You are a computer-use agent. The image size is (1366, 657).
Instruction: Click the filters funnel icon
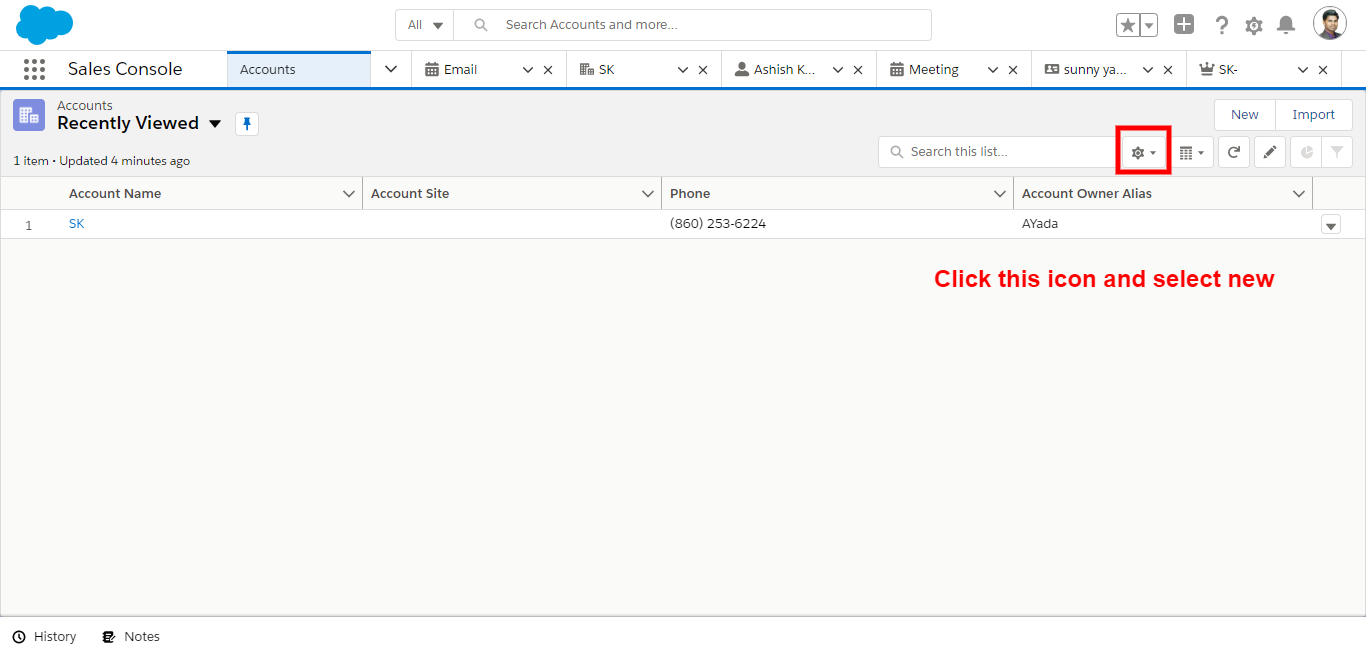(1337, 152)
